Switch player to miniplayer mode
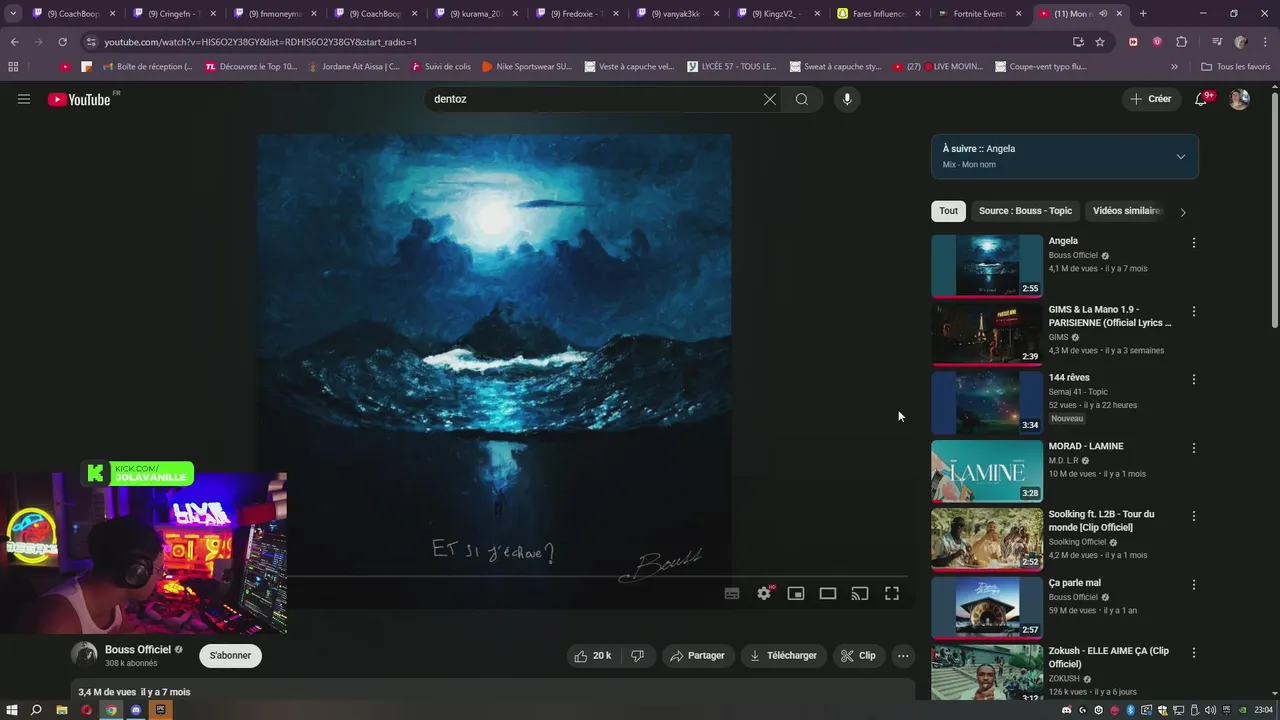This screenshot has height=720, width=1280. [796, 593]
